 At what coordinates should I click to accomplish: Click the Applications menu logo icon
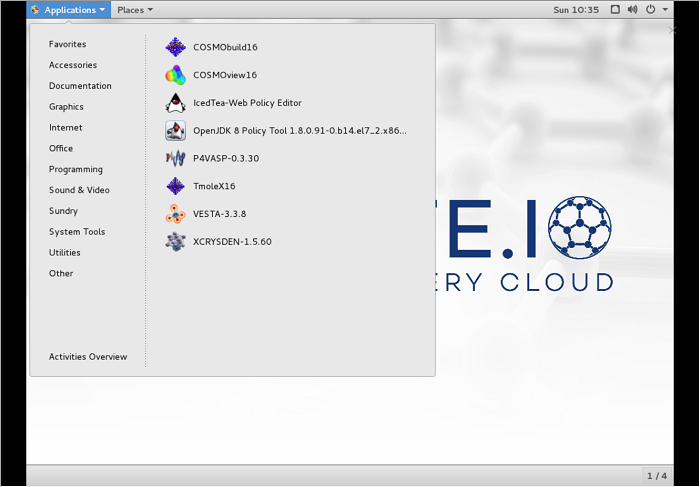(35, 9)
